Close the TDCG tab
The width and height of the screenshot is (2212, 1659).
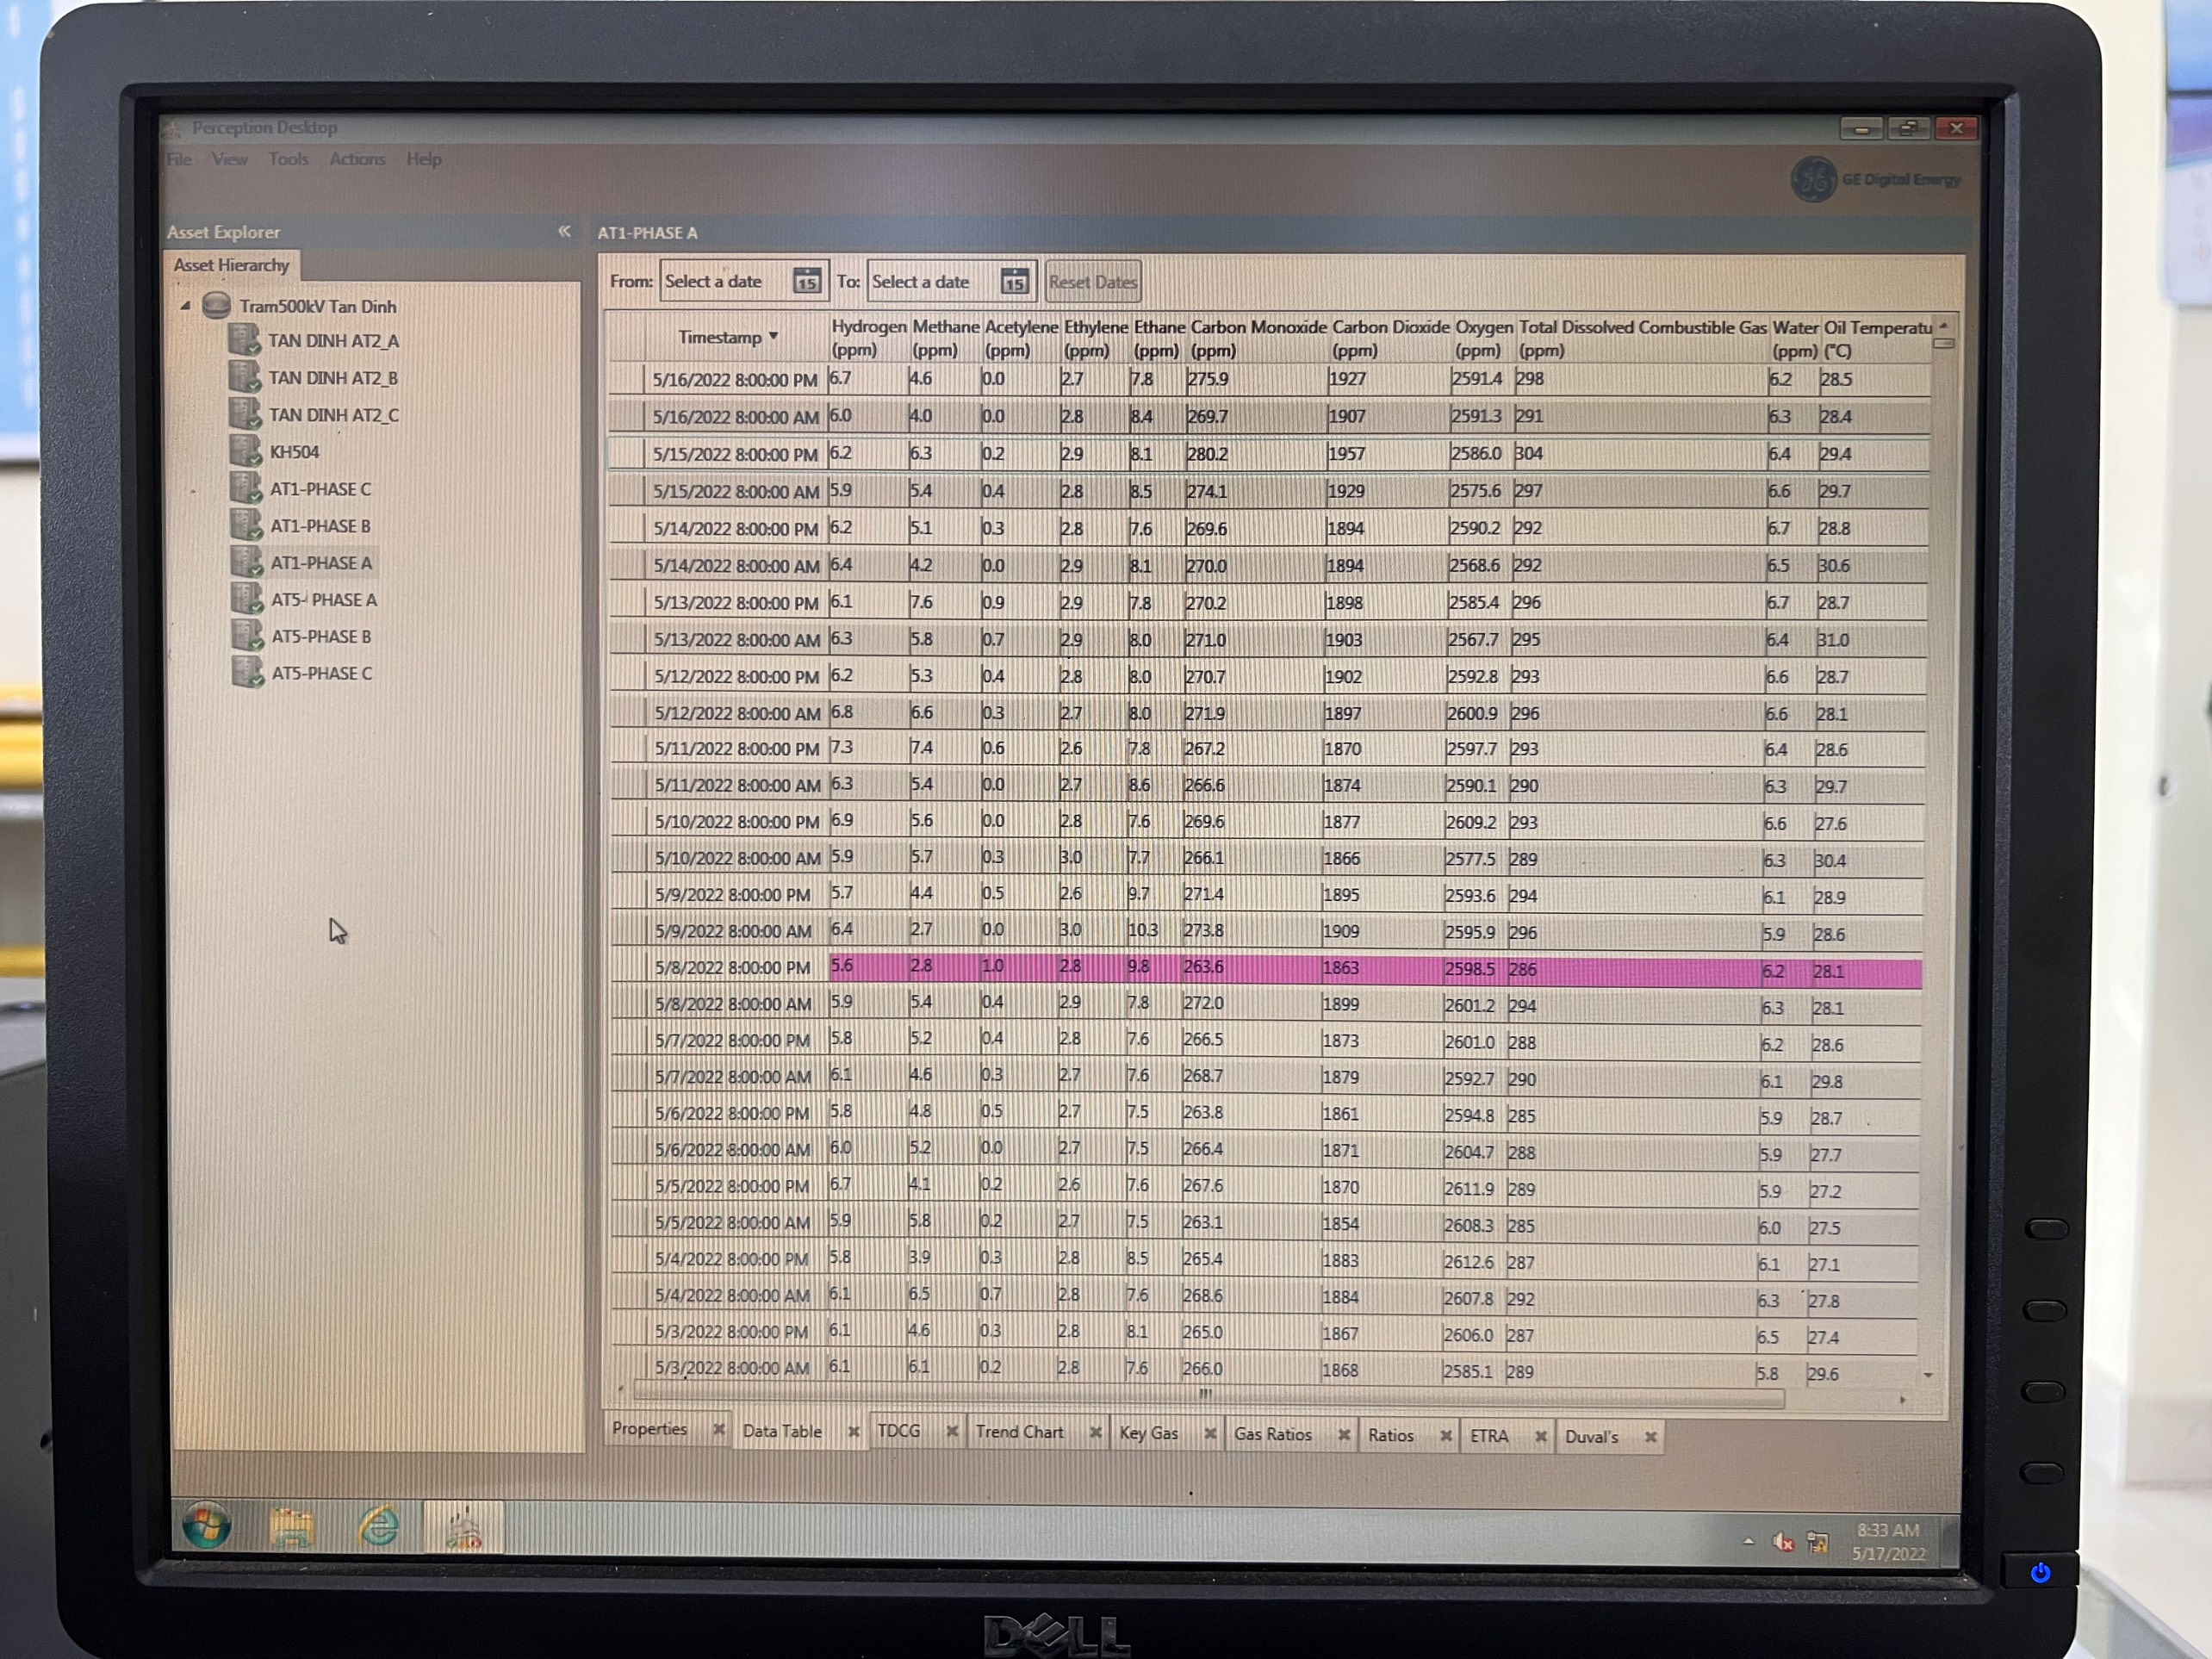point(952,1432)
